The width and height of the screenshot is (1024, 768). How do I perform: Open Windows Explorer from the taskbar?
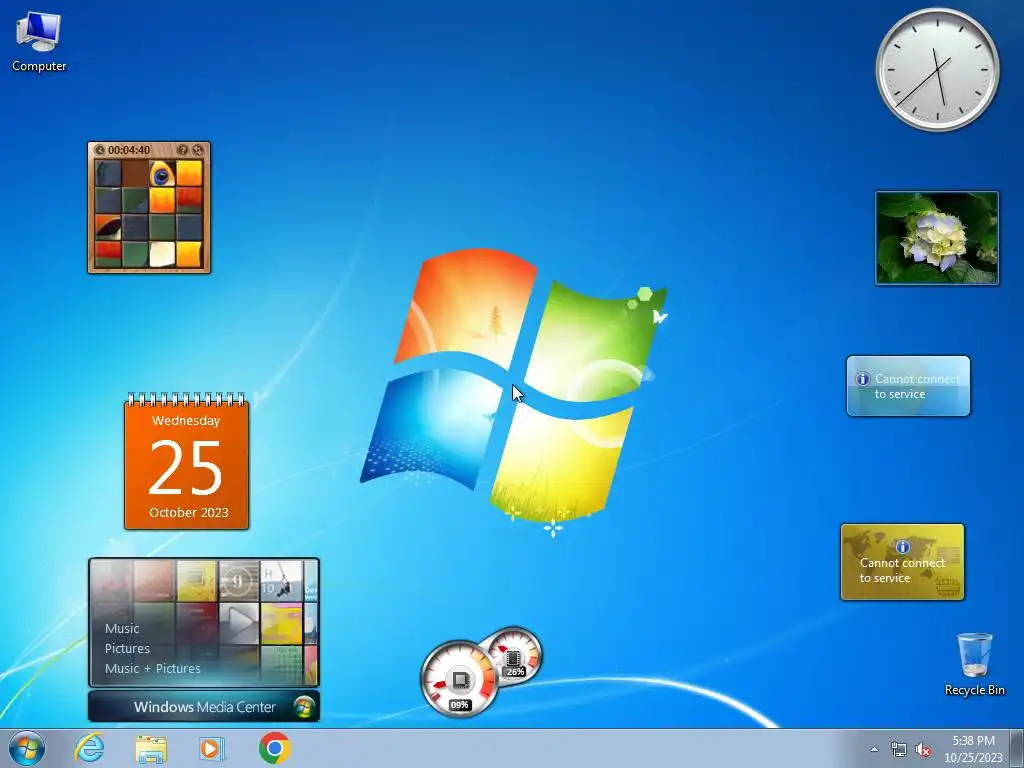[151, 748]
